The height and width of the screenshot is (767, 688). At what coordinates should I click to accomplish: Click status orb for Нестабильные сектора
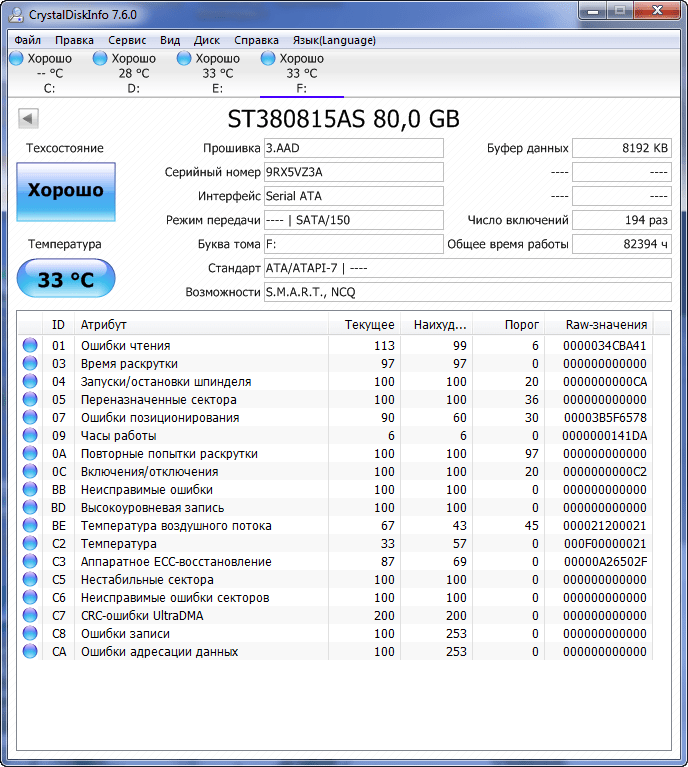(x=30, y=579)
